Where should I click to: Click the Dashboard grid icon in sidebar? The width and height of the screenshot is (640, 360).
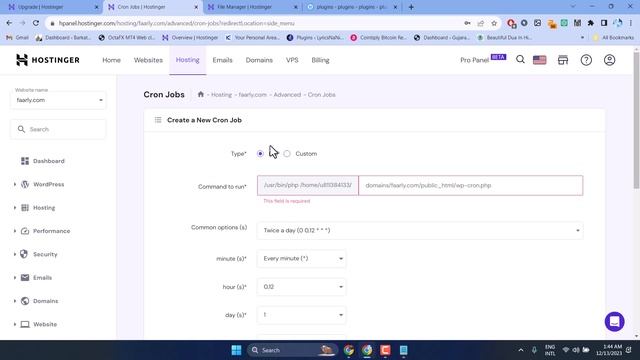[x=25, y=161]
